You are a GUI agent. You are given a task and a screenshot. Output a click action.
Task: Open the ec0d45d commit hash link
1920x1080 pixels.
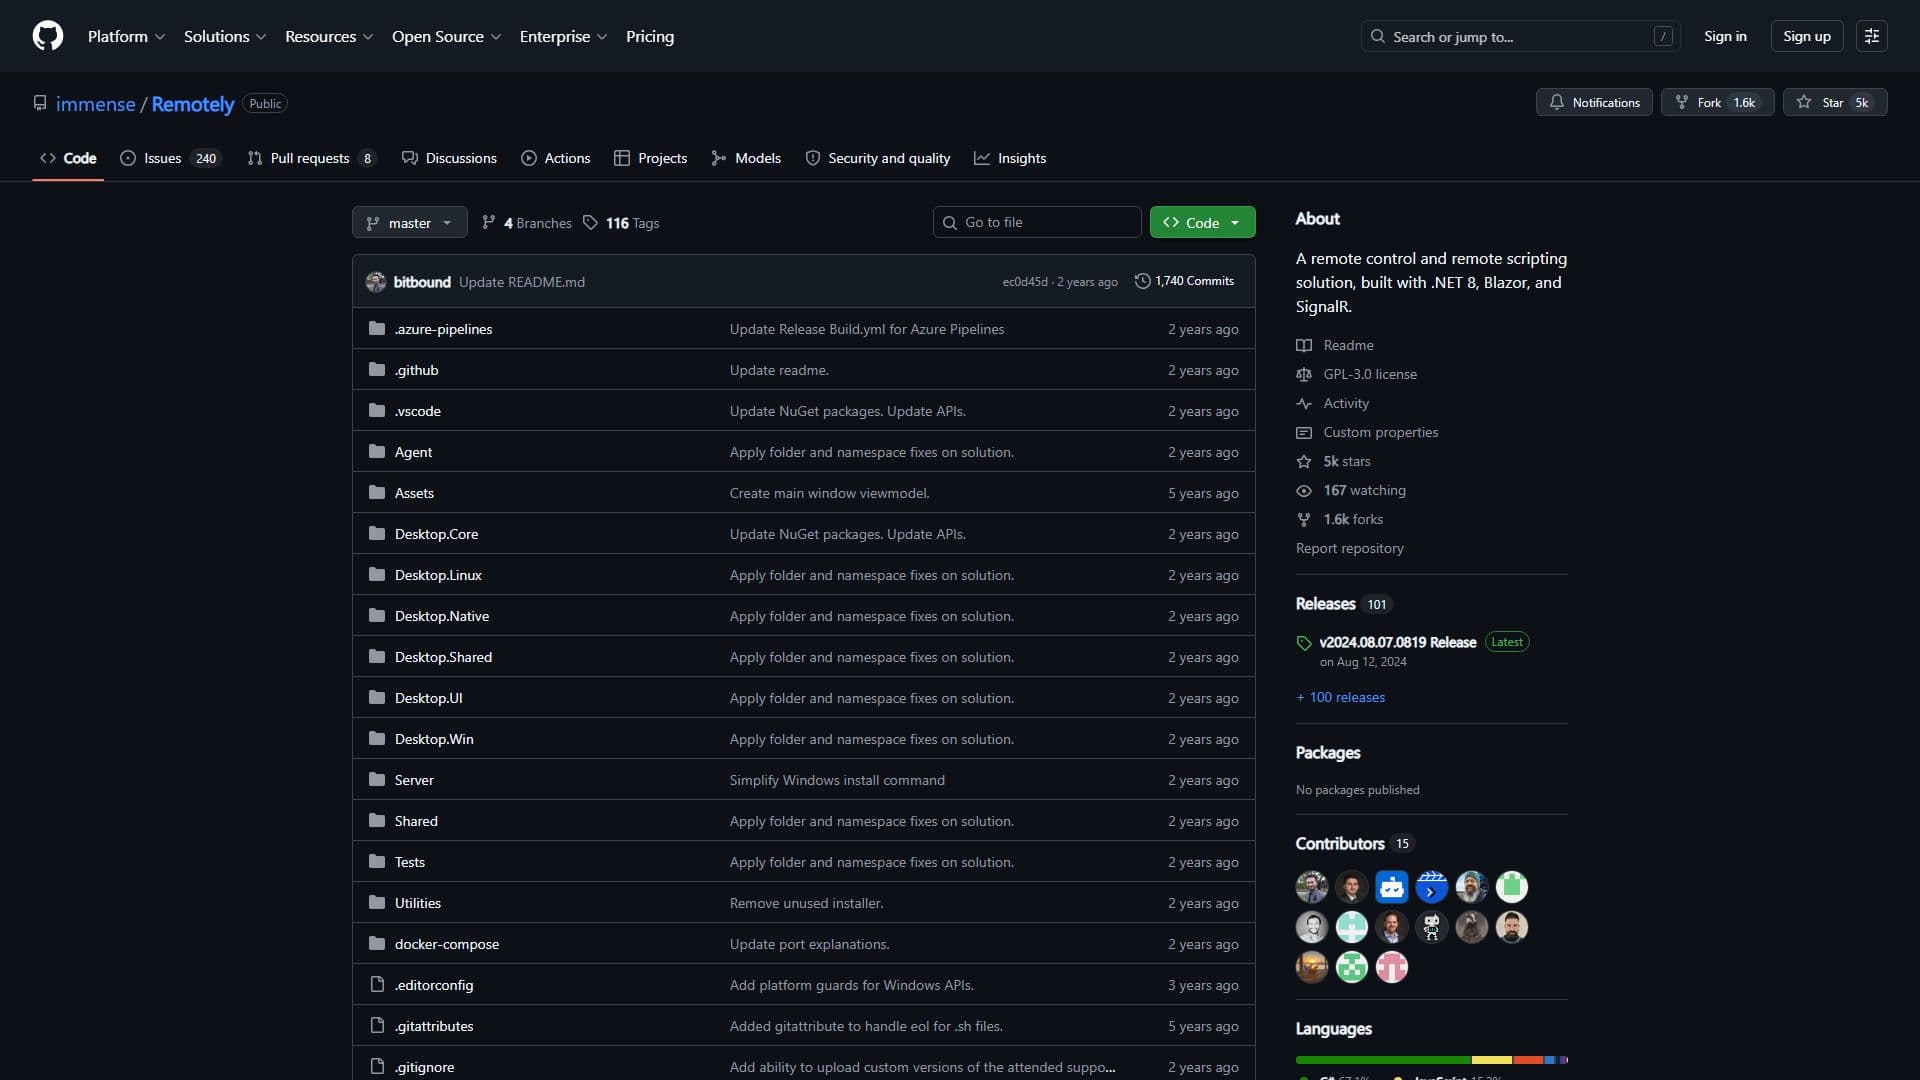tap(1025, 282)
